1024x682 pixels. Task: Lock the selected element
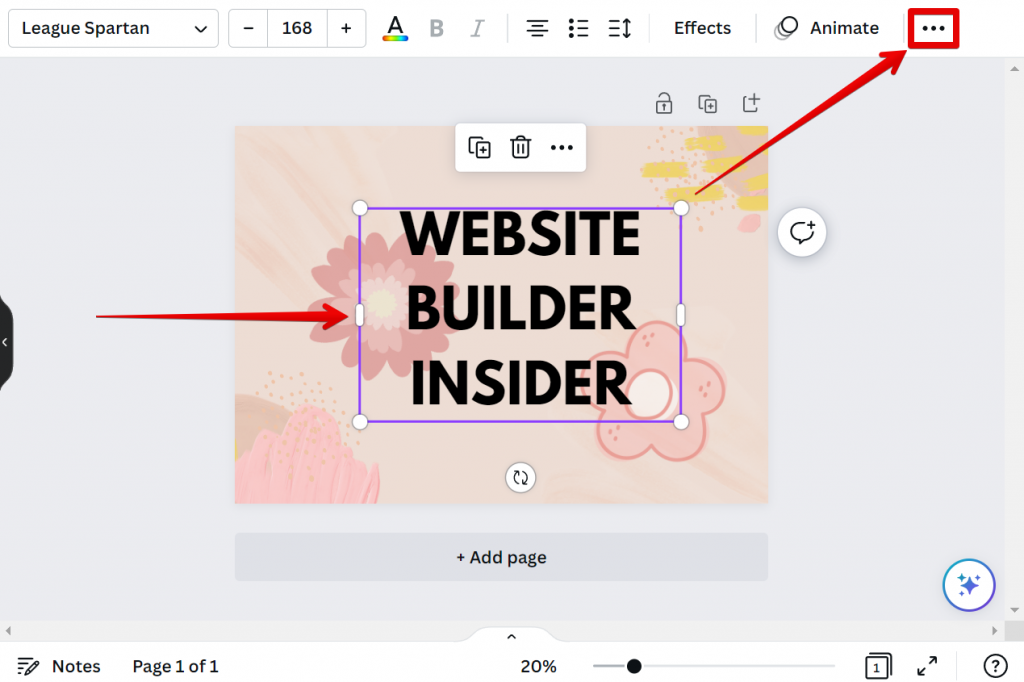click(663, 103)
